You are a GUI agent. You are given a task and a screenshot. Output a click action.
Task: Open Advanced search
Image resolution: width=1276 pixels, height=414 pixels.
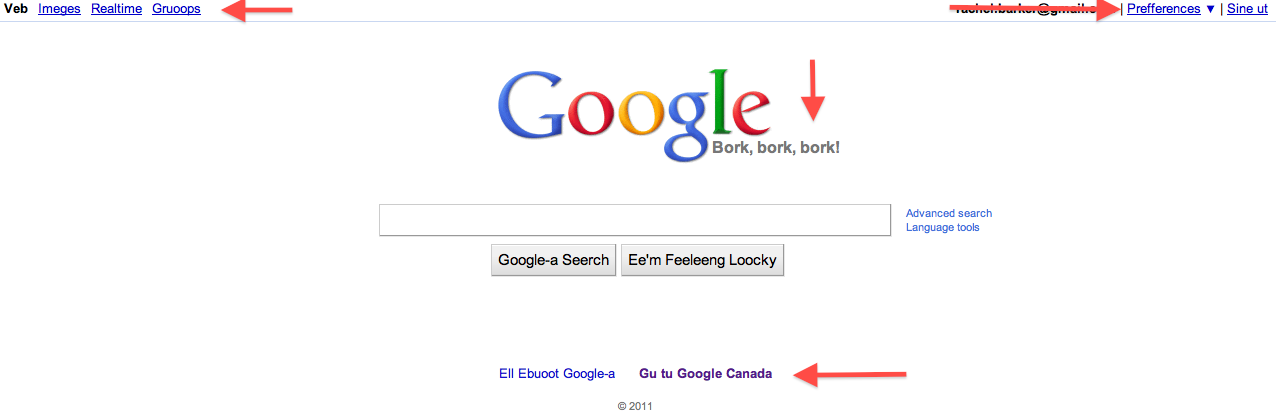coord(949,213)
